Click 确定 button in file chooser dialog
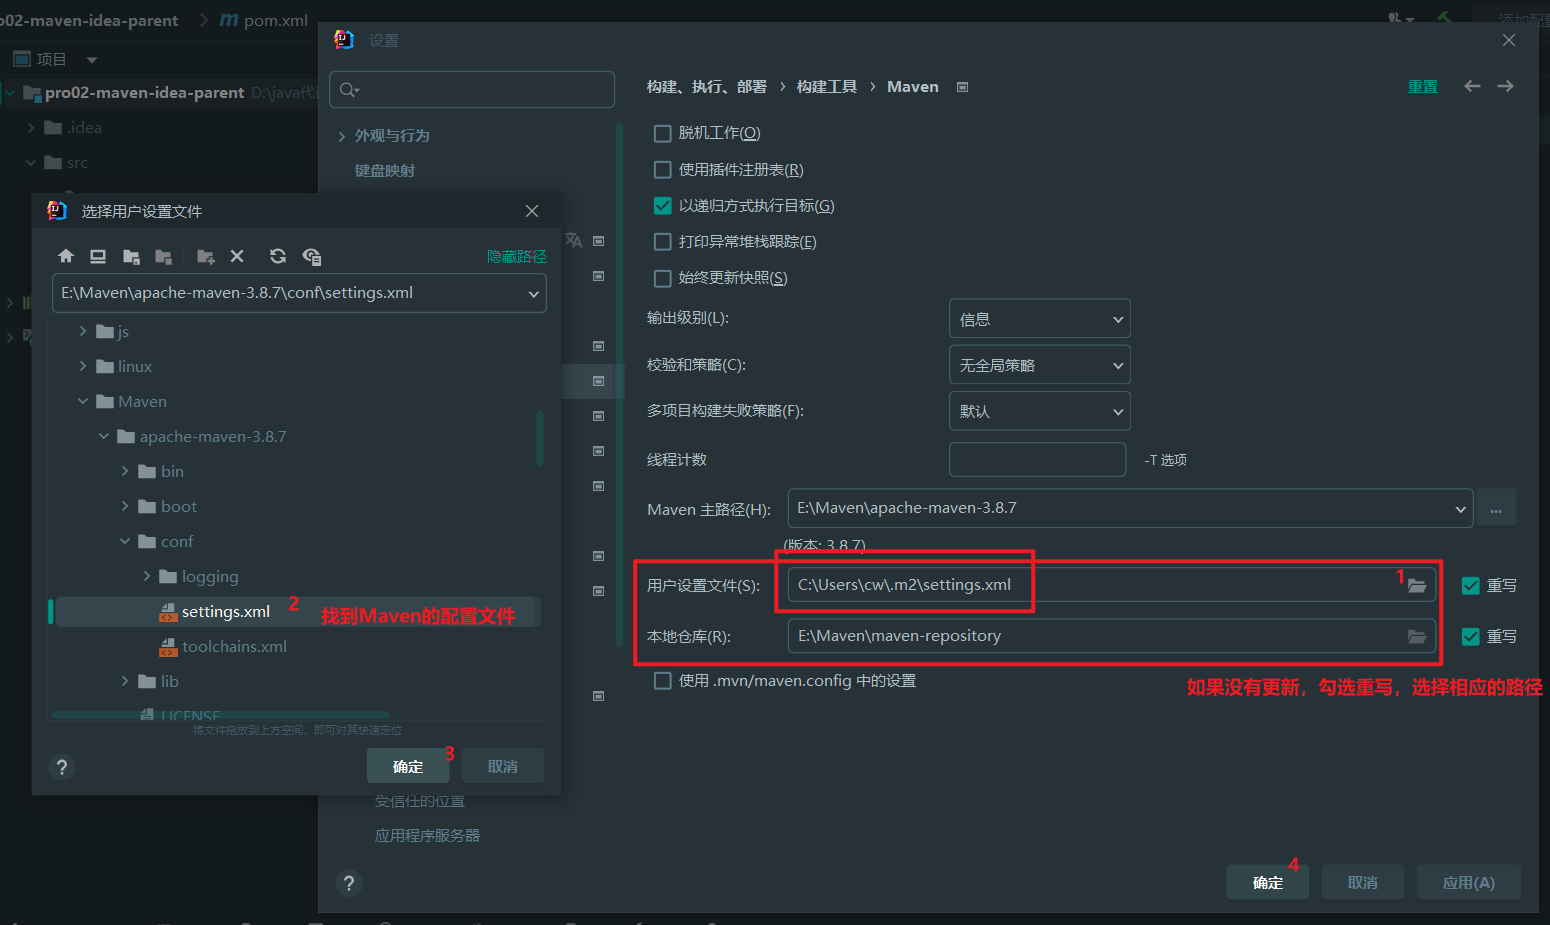 point(408,766)
